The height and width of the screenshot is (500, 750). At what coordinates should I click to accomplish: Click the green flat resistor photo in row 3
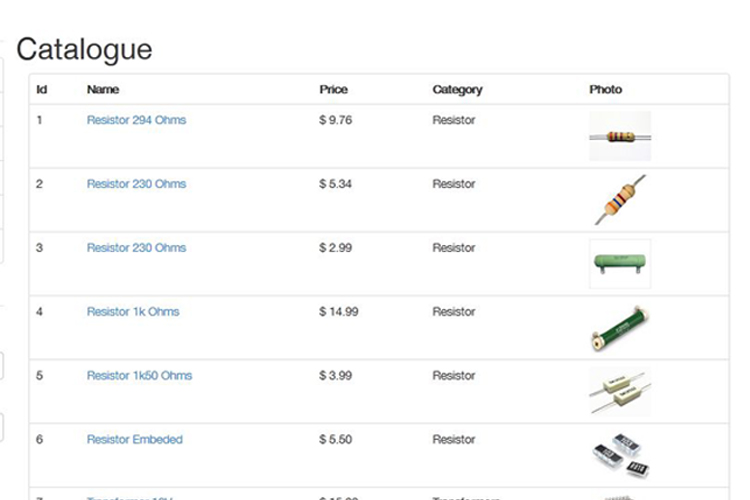pos(620,264)
